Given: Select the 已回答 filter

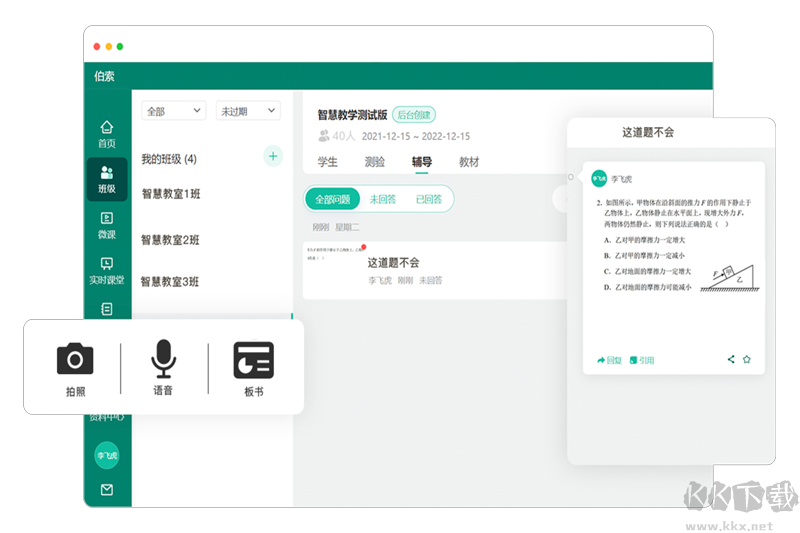Looking at the screenshot, I should click(429, 199).
